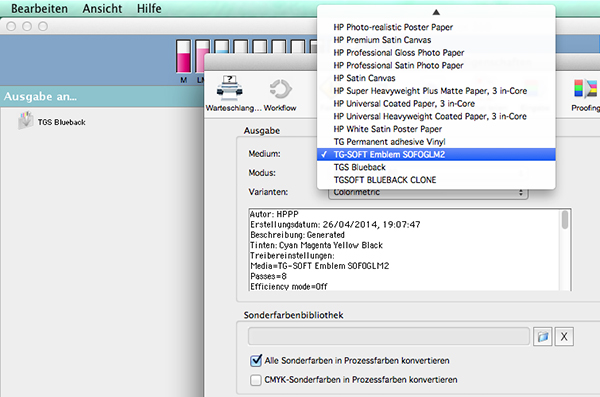This screenshot has width=600, height=397.
Task: Enable CMYK-Sonderfarben in Prozessfarben konvertieren
Action: [x=256, y=380]
